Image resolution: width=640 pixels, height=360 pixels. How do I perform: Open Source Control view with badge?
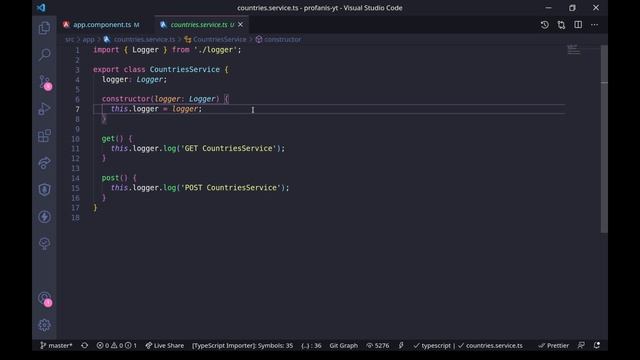(45, 82)
